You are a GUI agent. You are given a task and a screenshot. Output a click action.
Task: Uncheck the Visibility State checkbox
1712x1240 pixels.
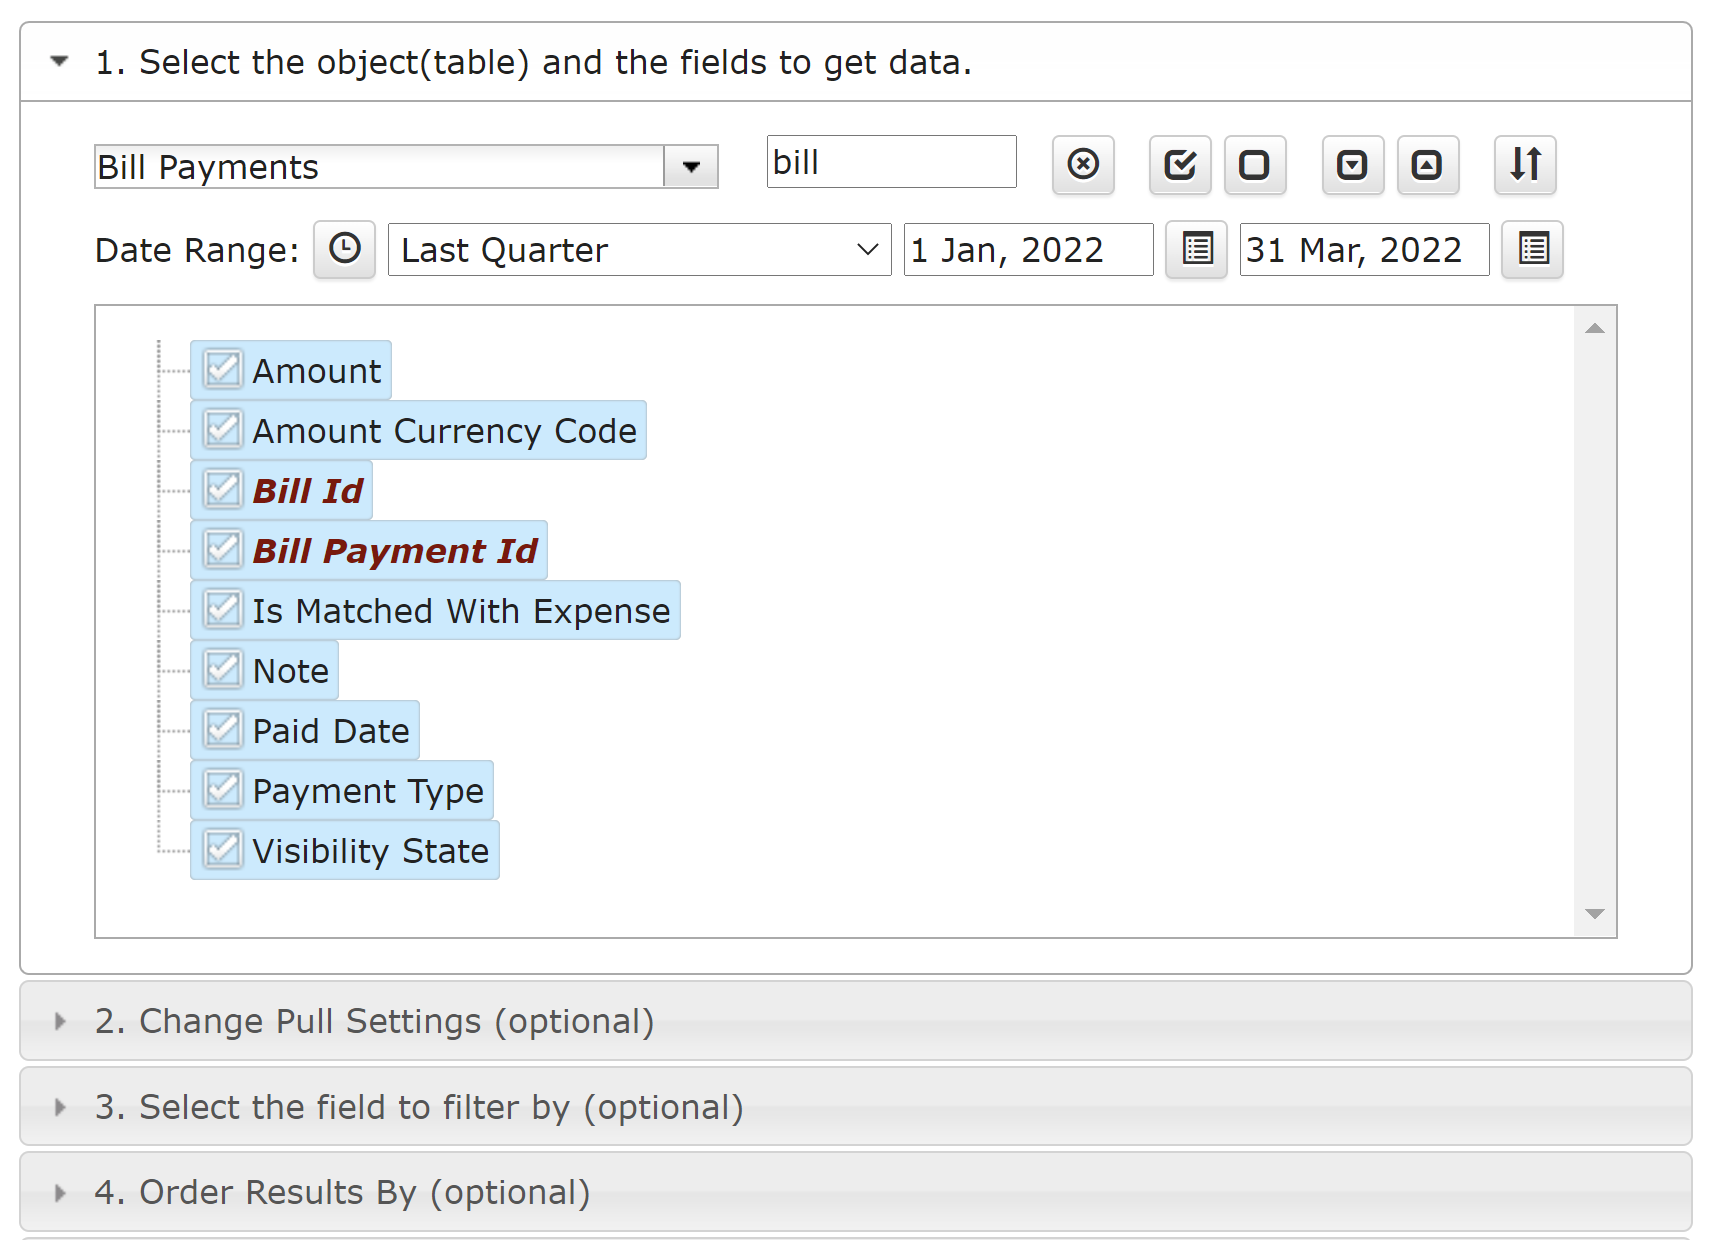click(223, 850)
